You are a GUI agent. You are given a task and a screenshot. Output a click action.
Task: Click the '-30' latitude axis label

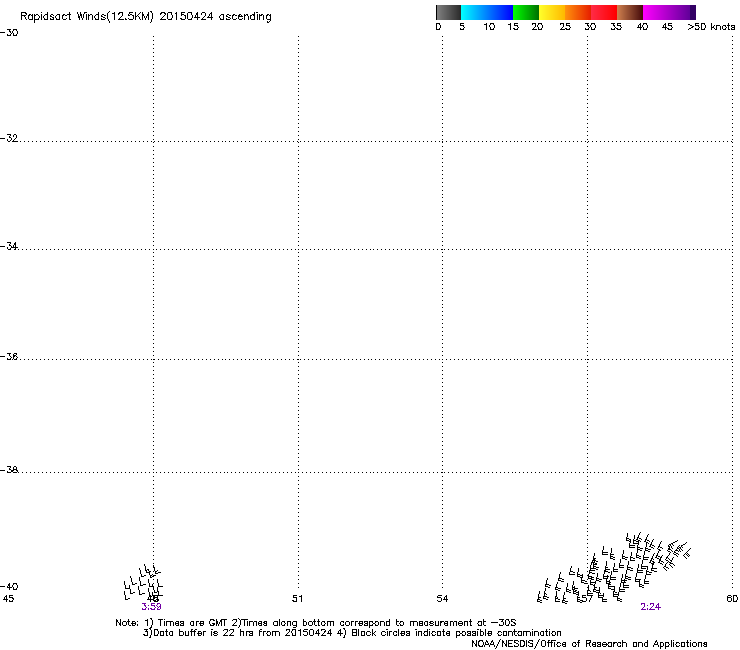point(9,33)
